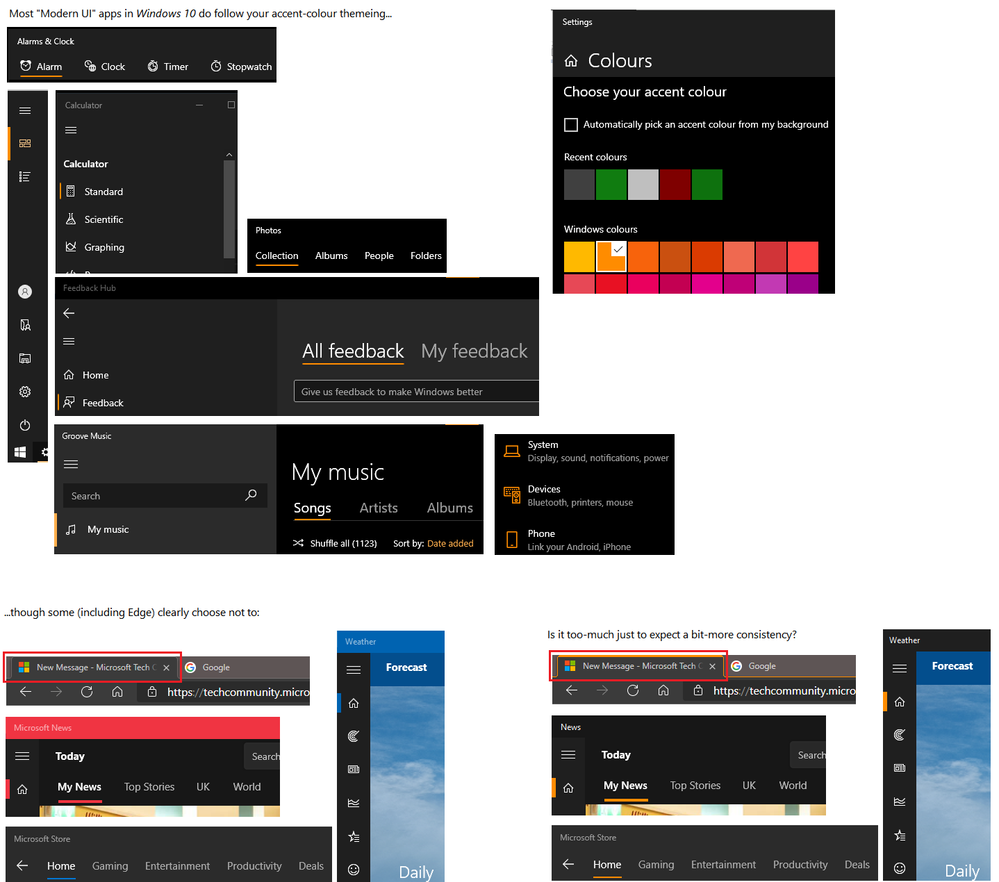Screen dimensions: 999x882
Task: Close the New Message tab in grey-tabbed Edge
Action: pyautogui.click(x=166, y=667)
